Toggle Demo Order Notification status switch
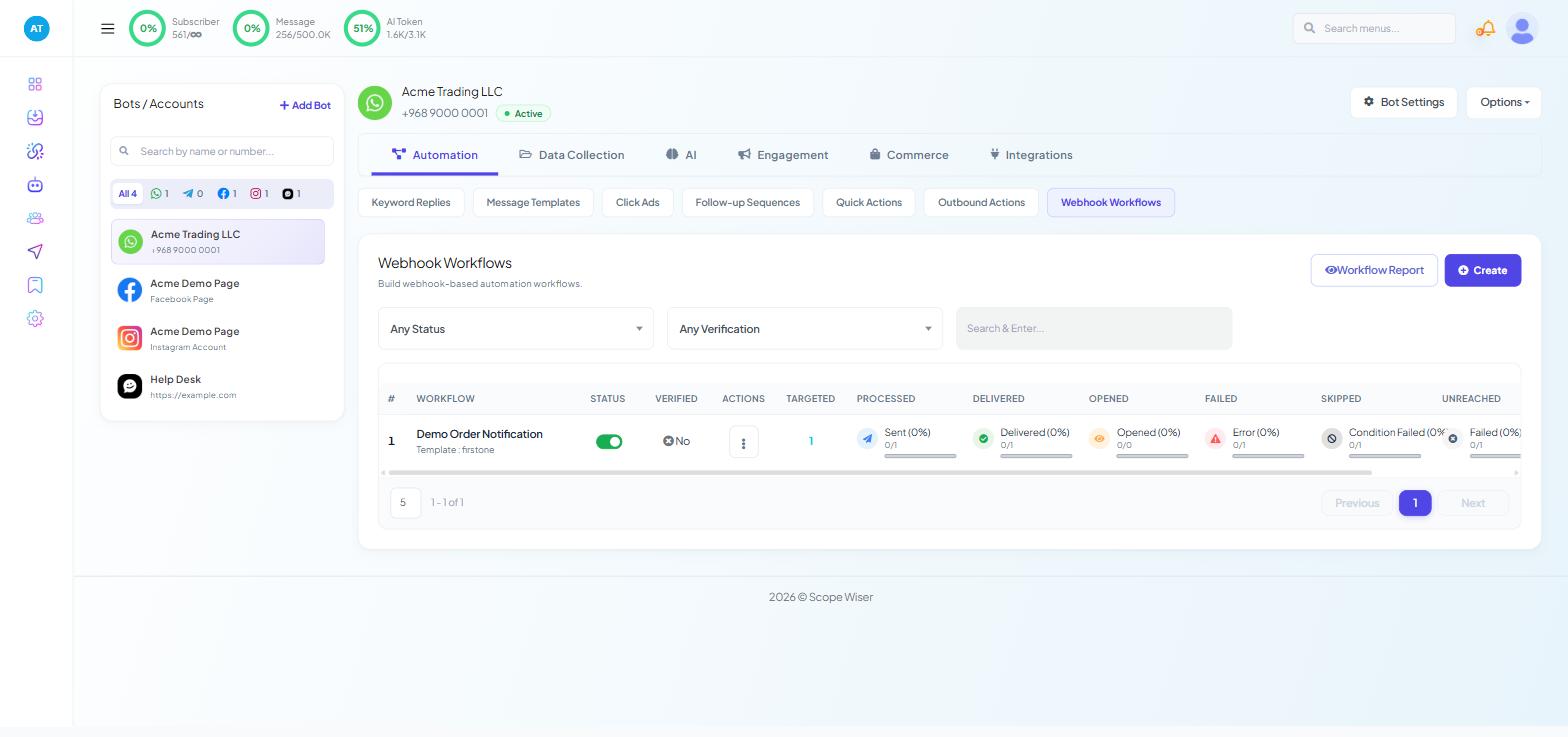1568x737 pixels. 609,441
